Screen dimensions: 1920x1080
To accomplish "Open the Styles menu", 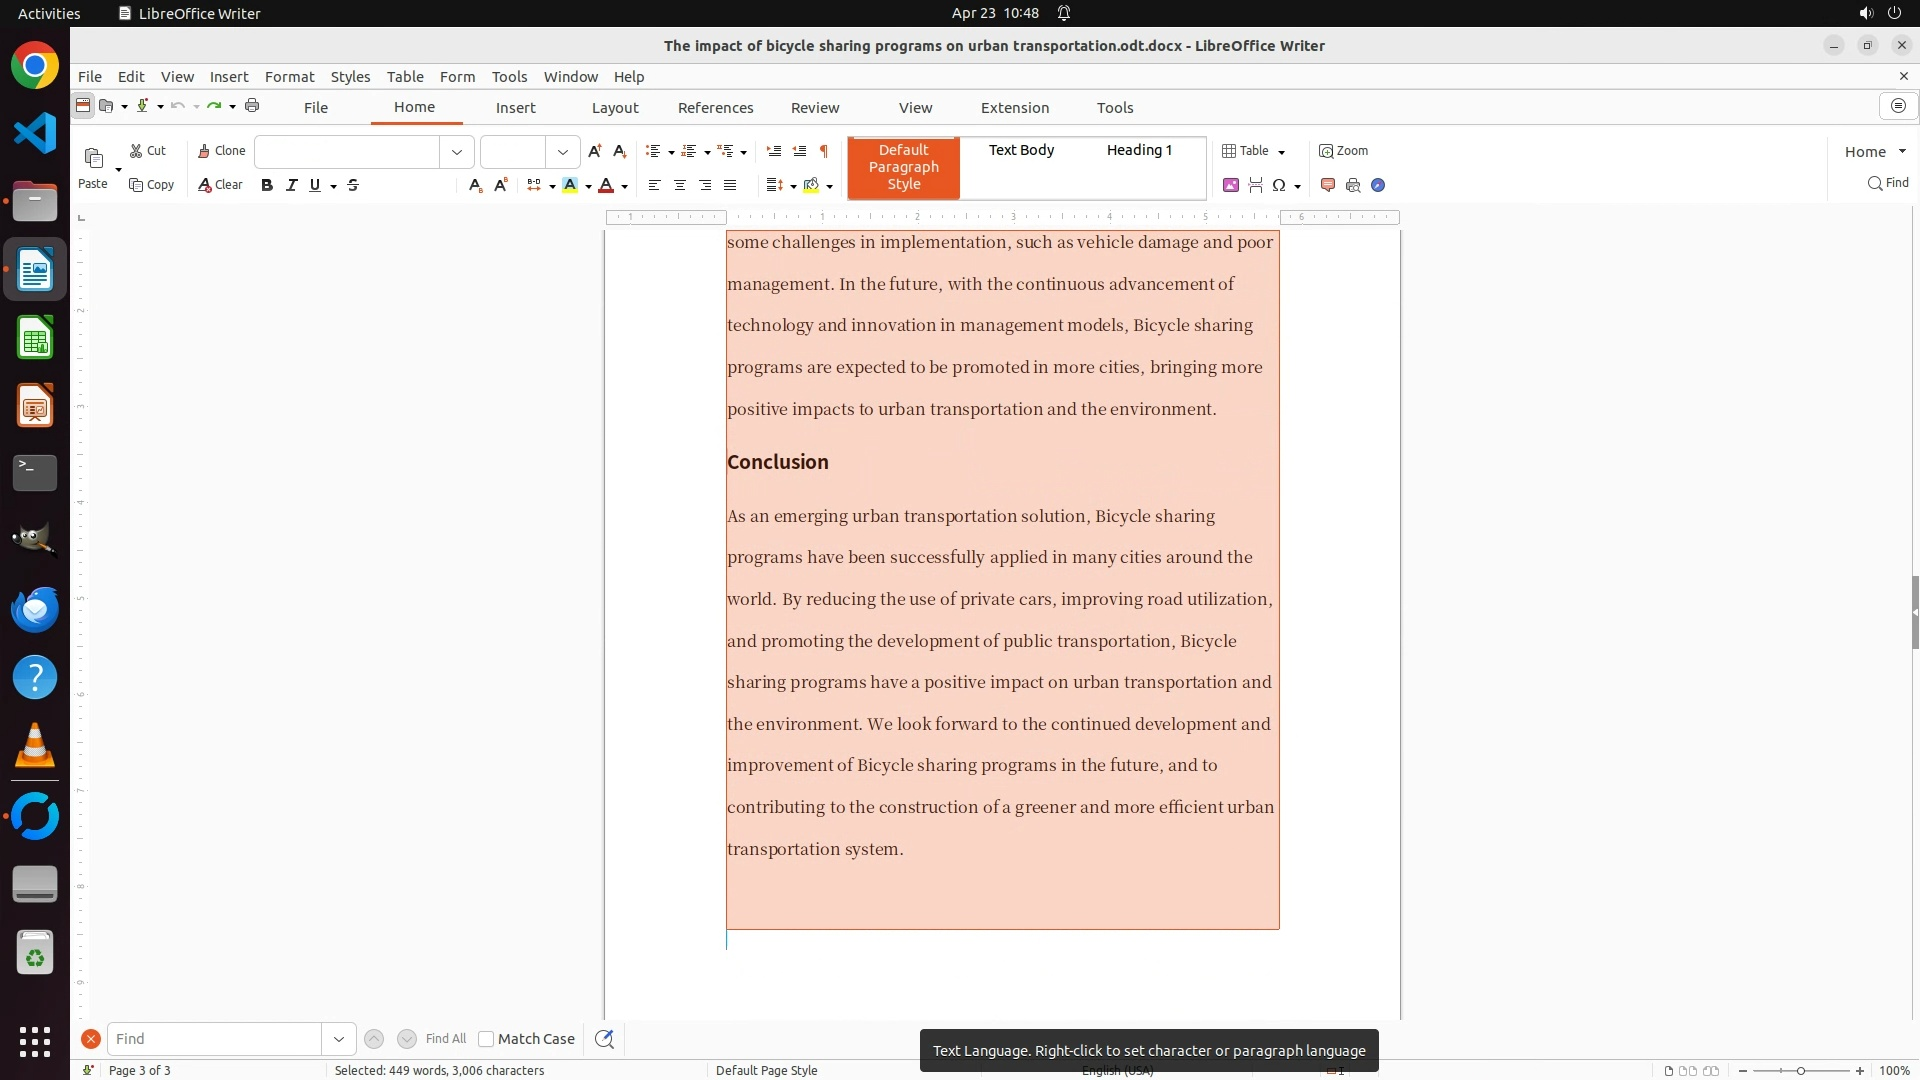I will [350, 77].
